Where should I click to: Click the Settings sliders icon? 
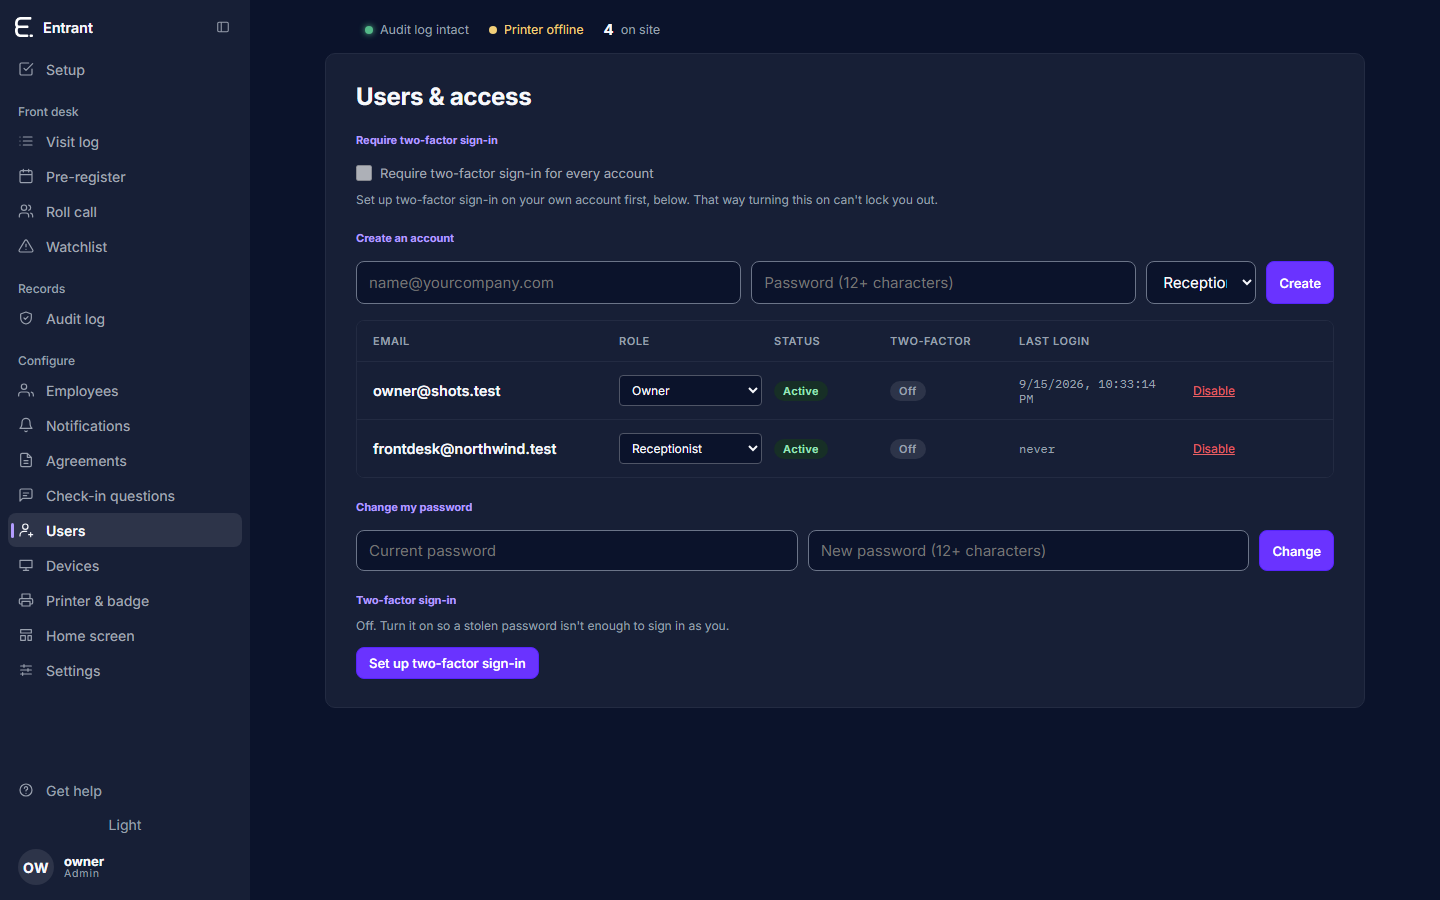26,670
